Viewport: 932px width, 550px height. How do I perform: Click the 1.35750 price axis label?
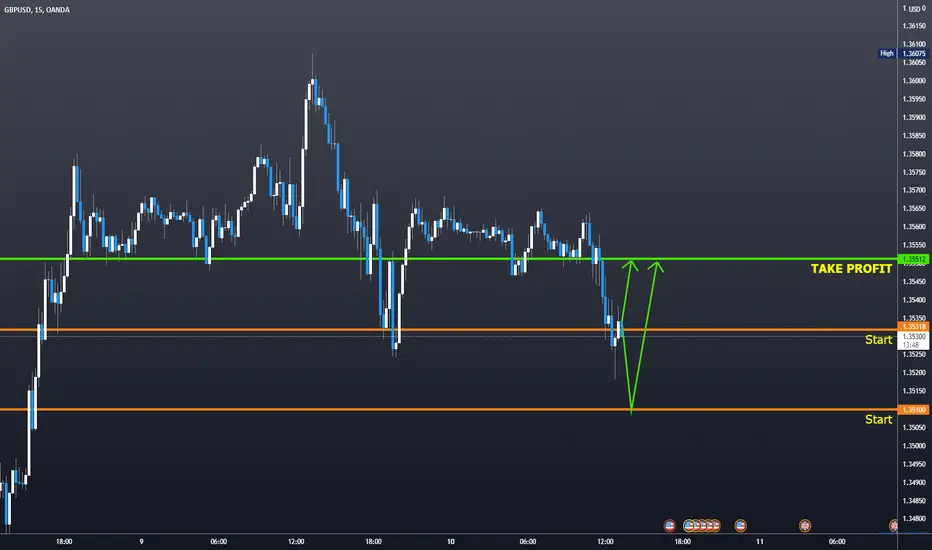tap(914, 172)
